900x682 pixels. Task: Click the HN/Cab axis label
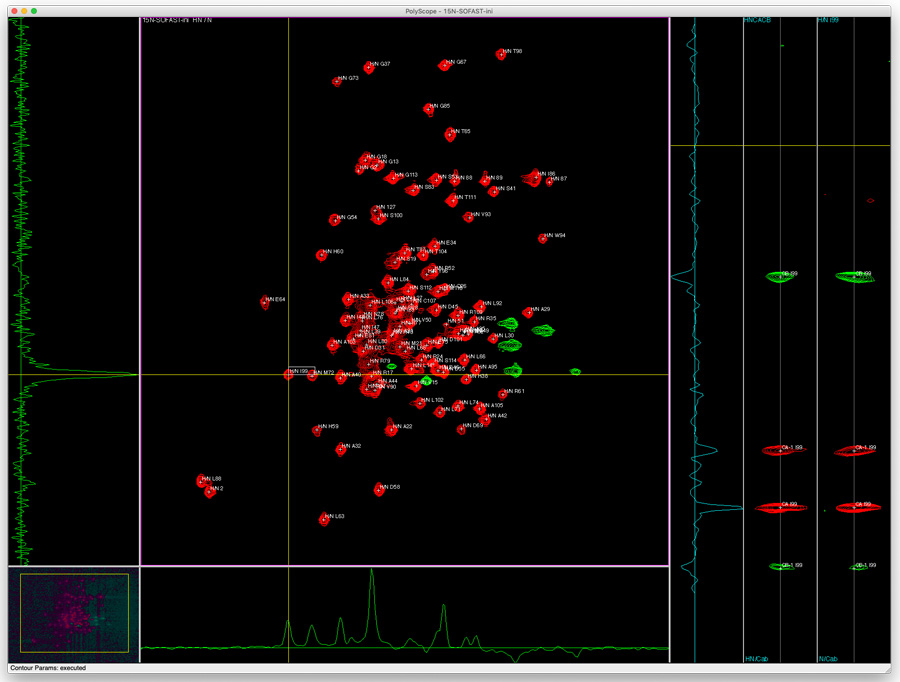pos(757,658)
